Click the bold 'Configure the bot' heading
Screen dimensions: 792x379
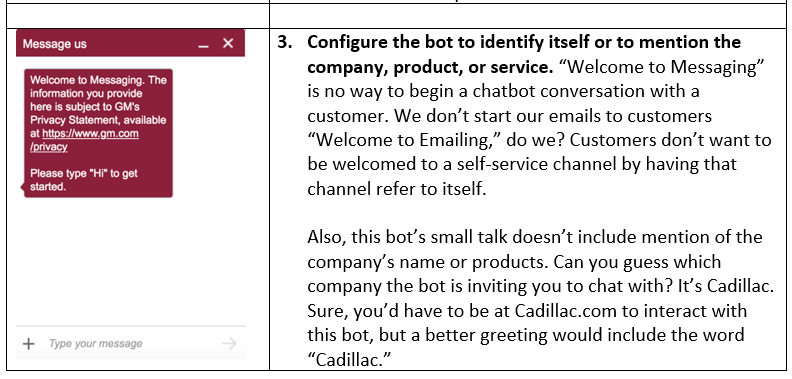click(x=524, y=54)
